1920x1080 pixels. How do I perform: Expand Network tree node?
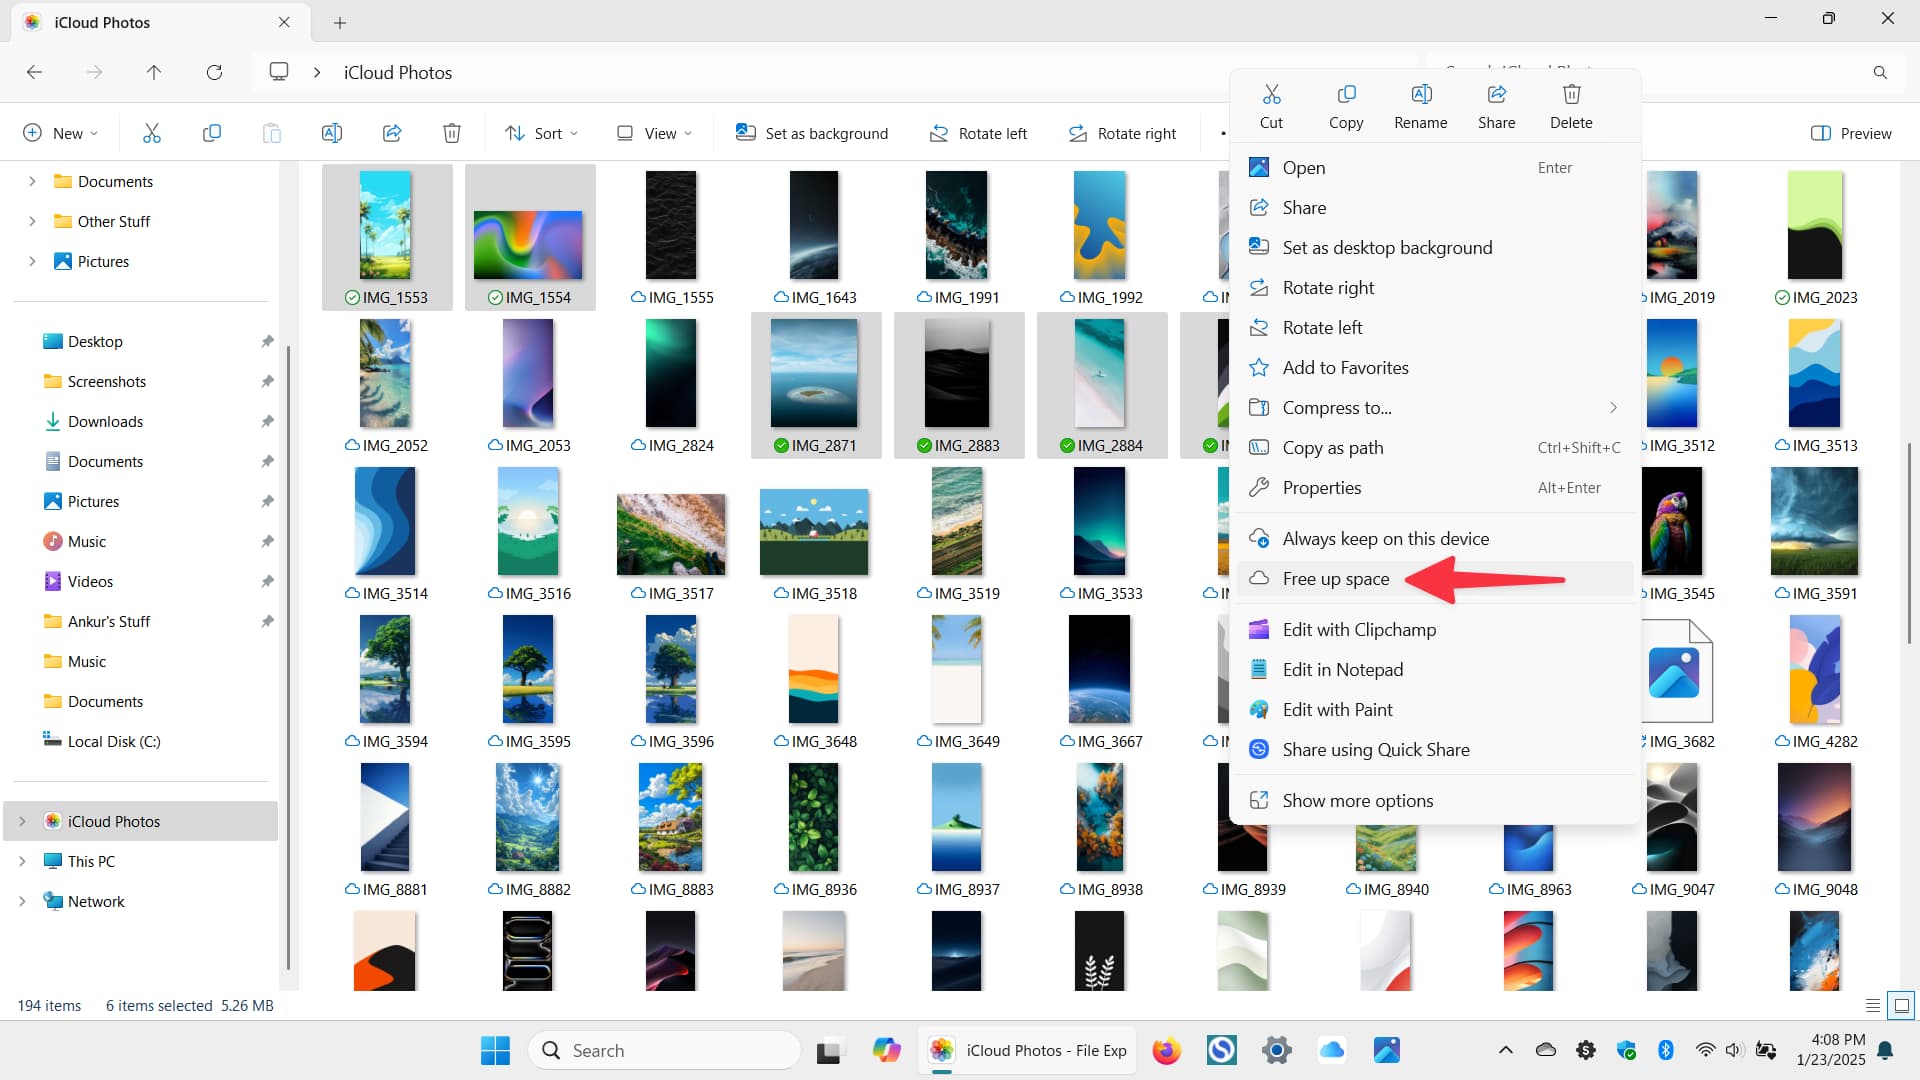coord(22,901)
